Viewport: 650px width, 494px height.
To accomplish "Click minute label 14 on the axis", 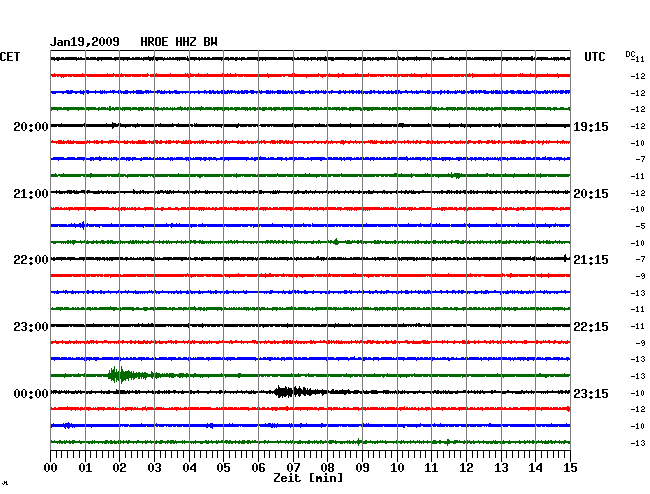I will 535,468.
